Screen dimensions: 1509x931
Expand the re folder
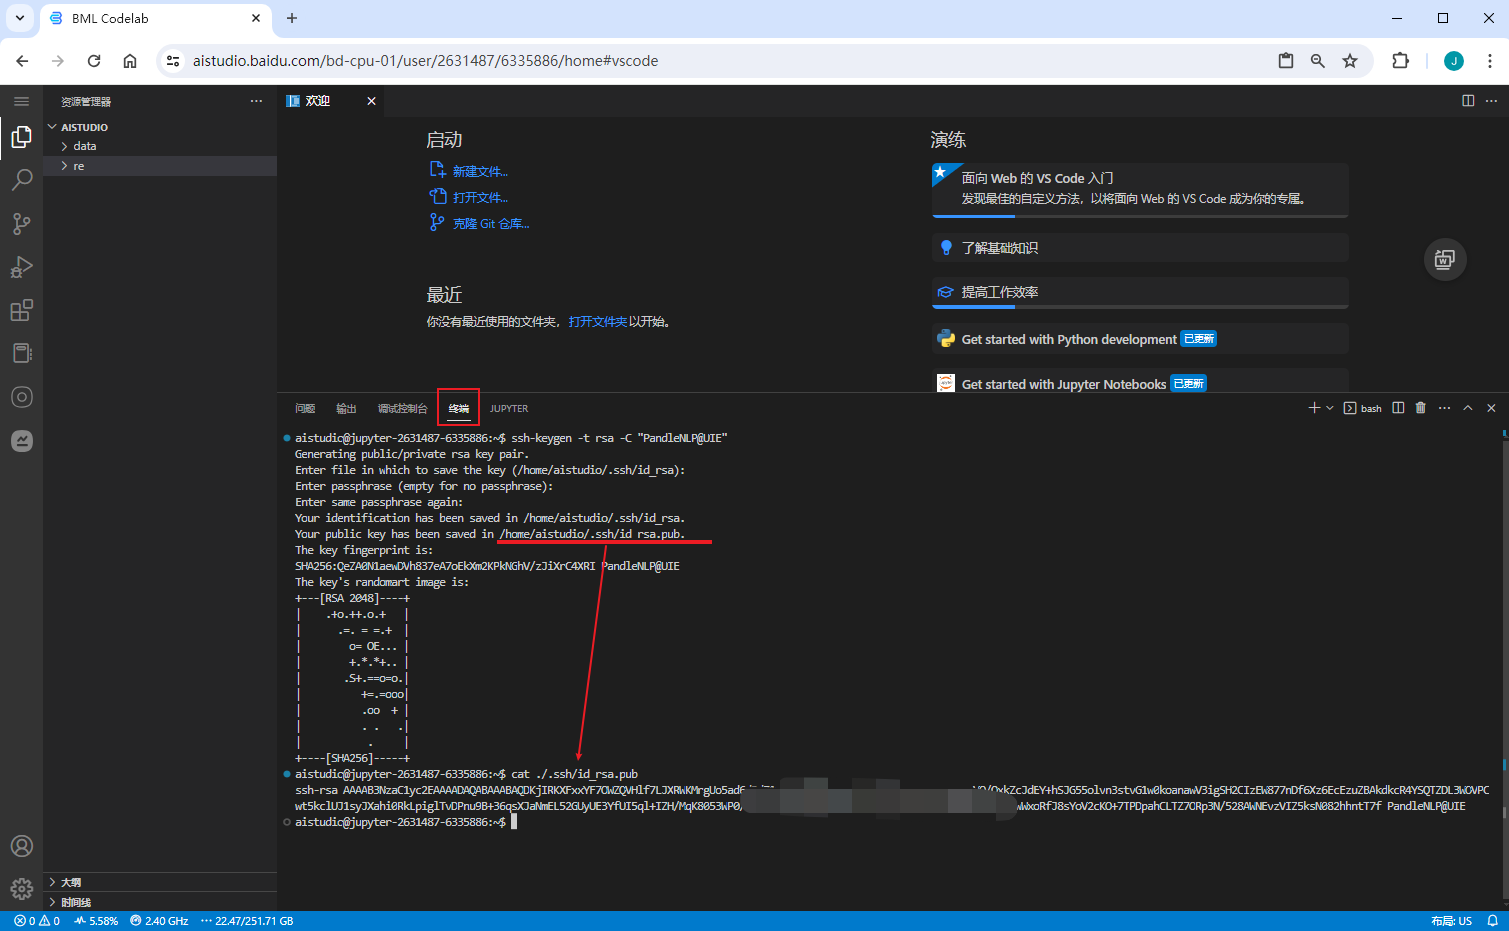160,166
